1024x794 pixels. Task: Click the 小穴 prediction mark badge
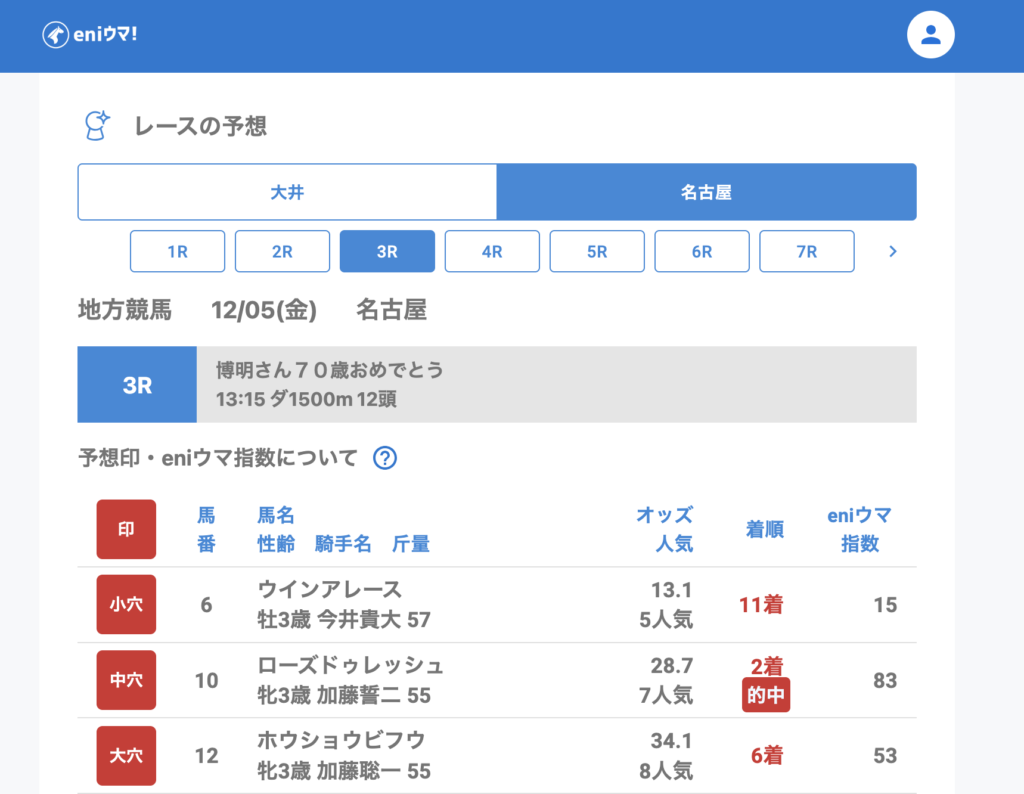(x=126, y=605)
